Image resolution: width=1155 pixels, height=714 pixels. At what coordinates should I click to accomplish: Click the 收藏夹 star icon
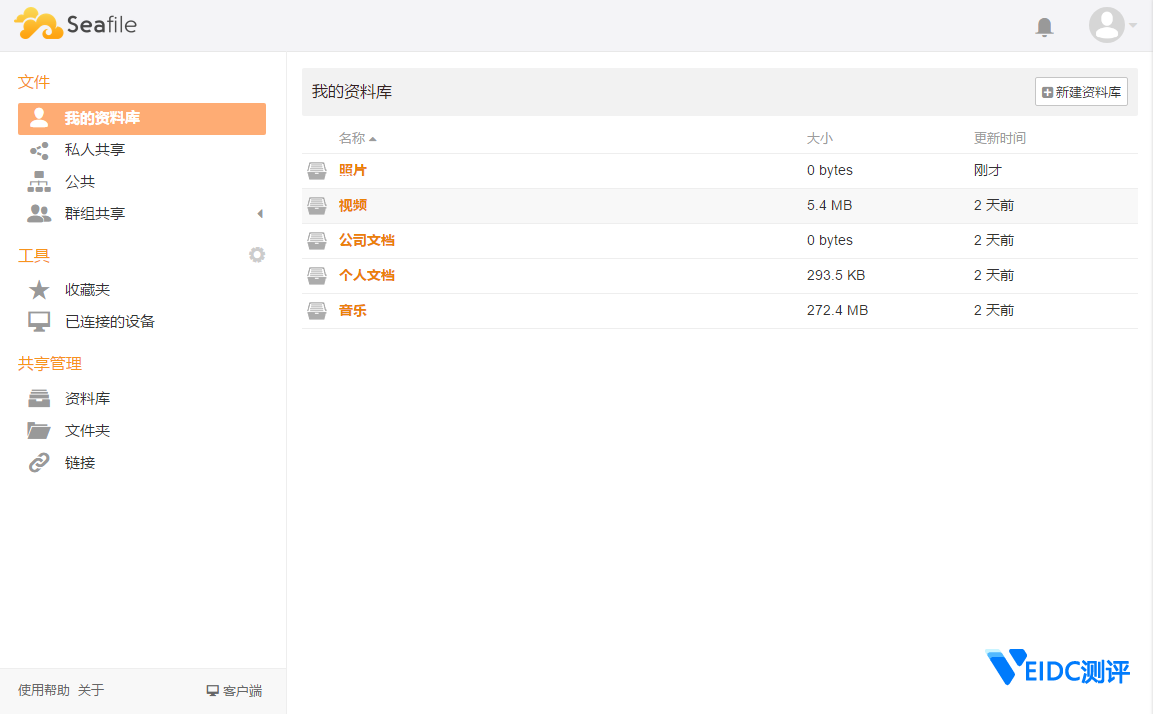(x=39, y=290)
